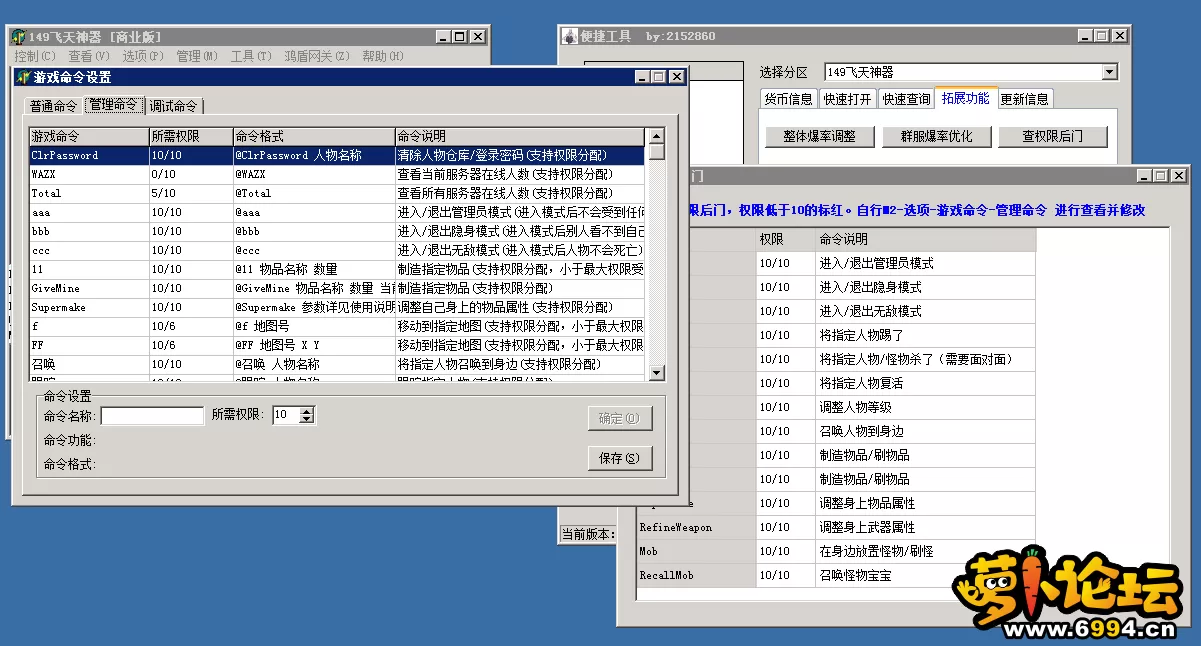
Task: Focus the 命令名称 input field
Action: [x=152, y=415]
